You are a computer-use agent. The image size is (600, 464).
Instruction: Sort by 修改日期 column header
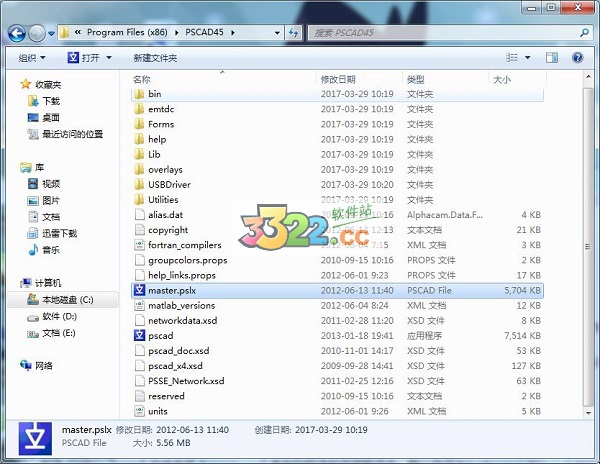point(338,79)
